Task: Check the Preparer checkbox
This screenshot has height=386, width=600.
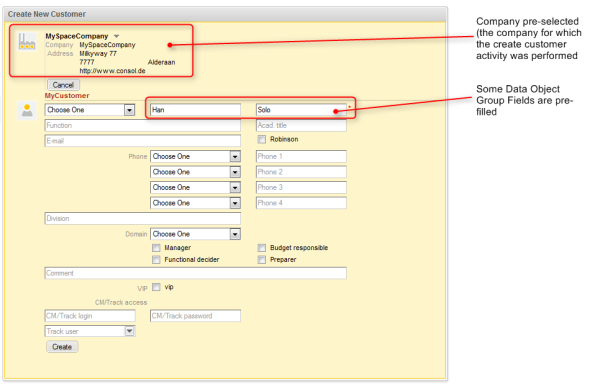Action: point(262,260)
